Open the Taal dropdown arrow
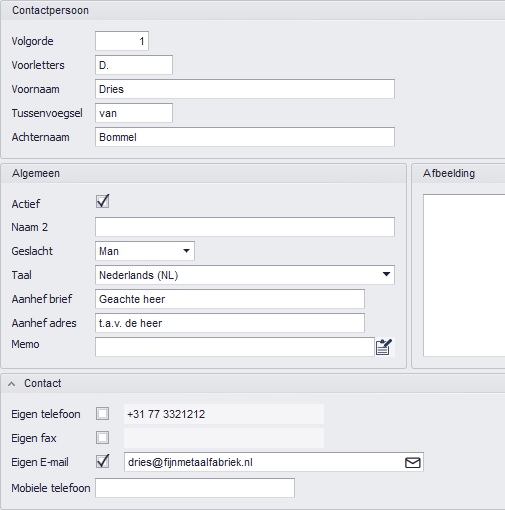This screenshot has width=505, height=510. [386, 275]
